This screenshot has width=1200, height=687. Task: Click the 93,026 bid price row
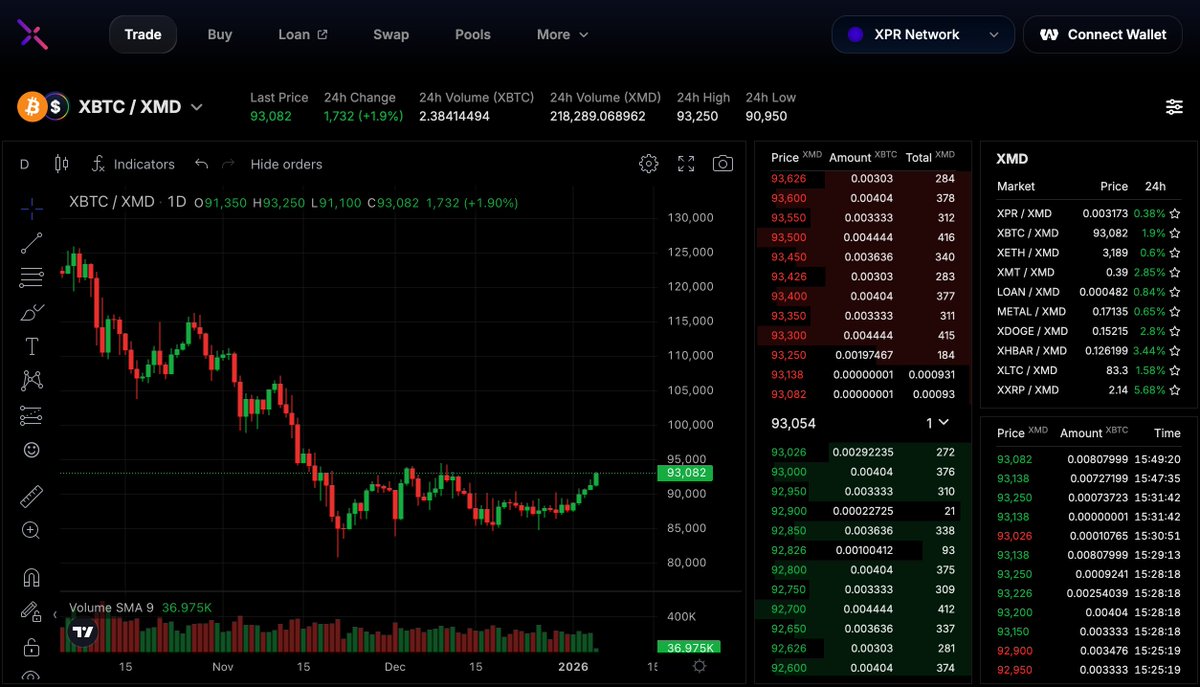pos(863,452)
